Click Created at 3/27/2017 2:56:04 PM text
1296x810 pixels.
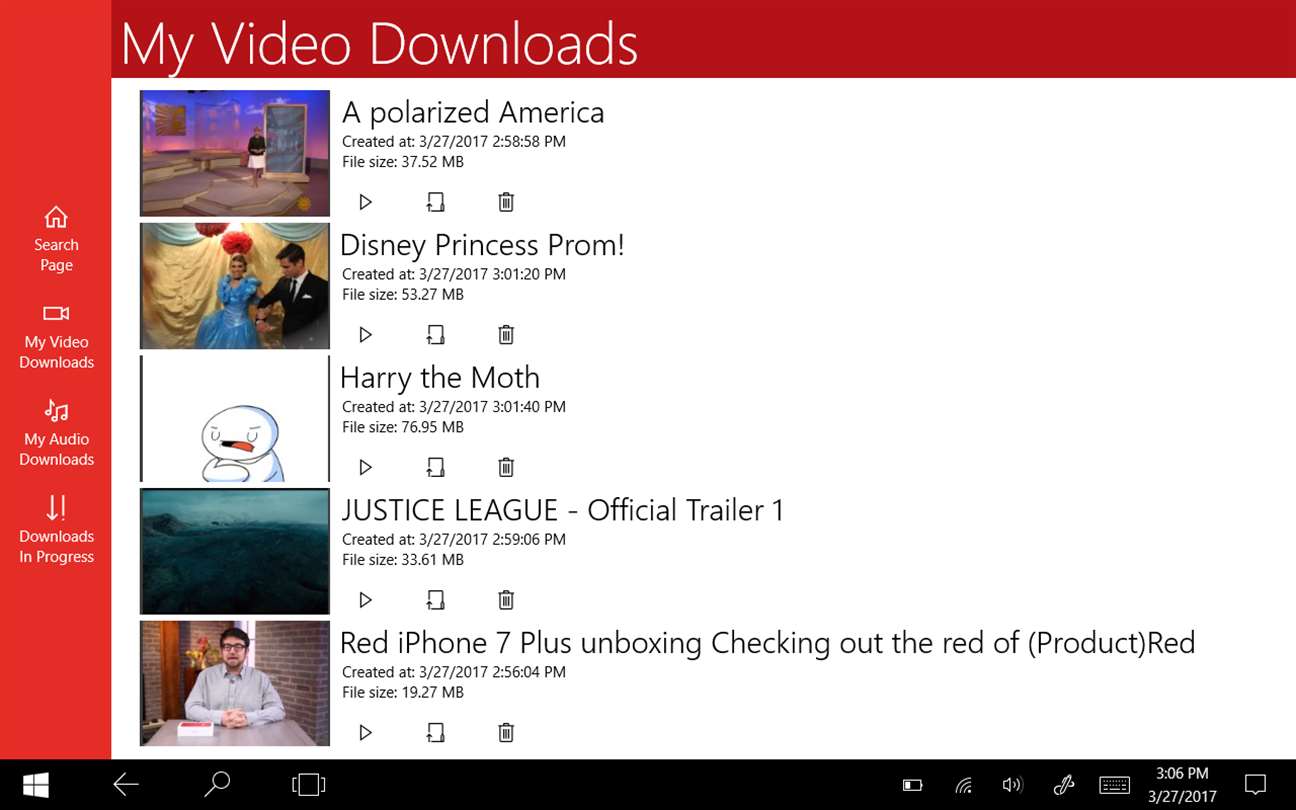coord(454,672)
